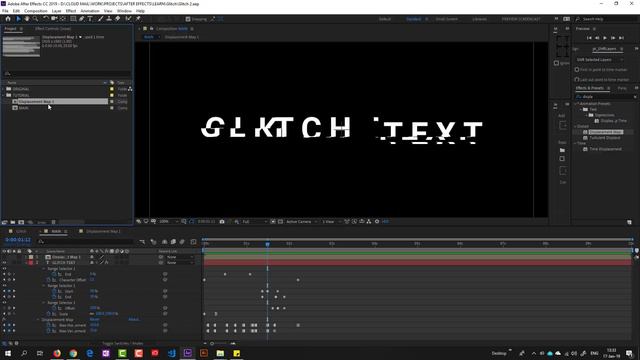Click the Play button in Preview panel
This screenshot has width=640, height=360.
pos(605,38)
